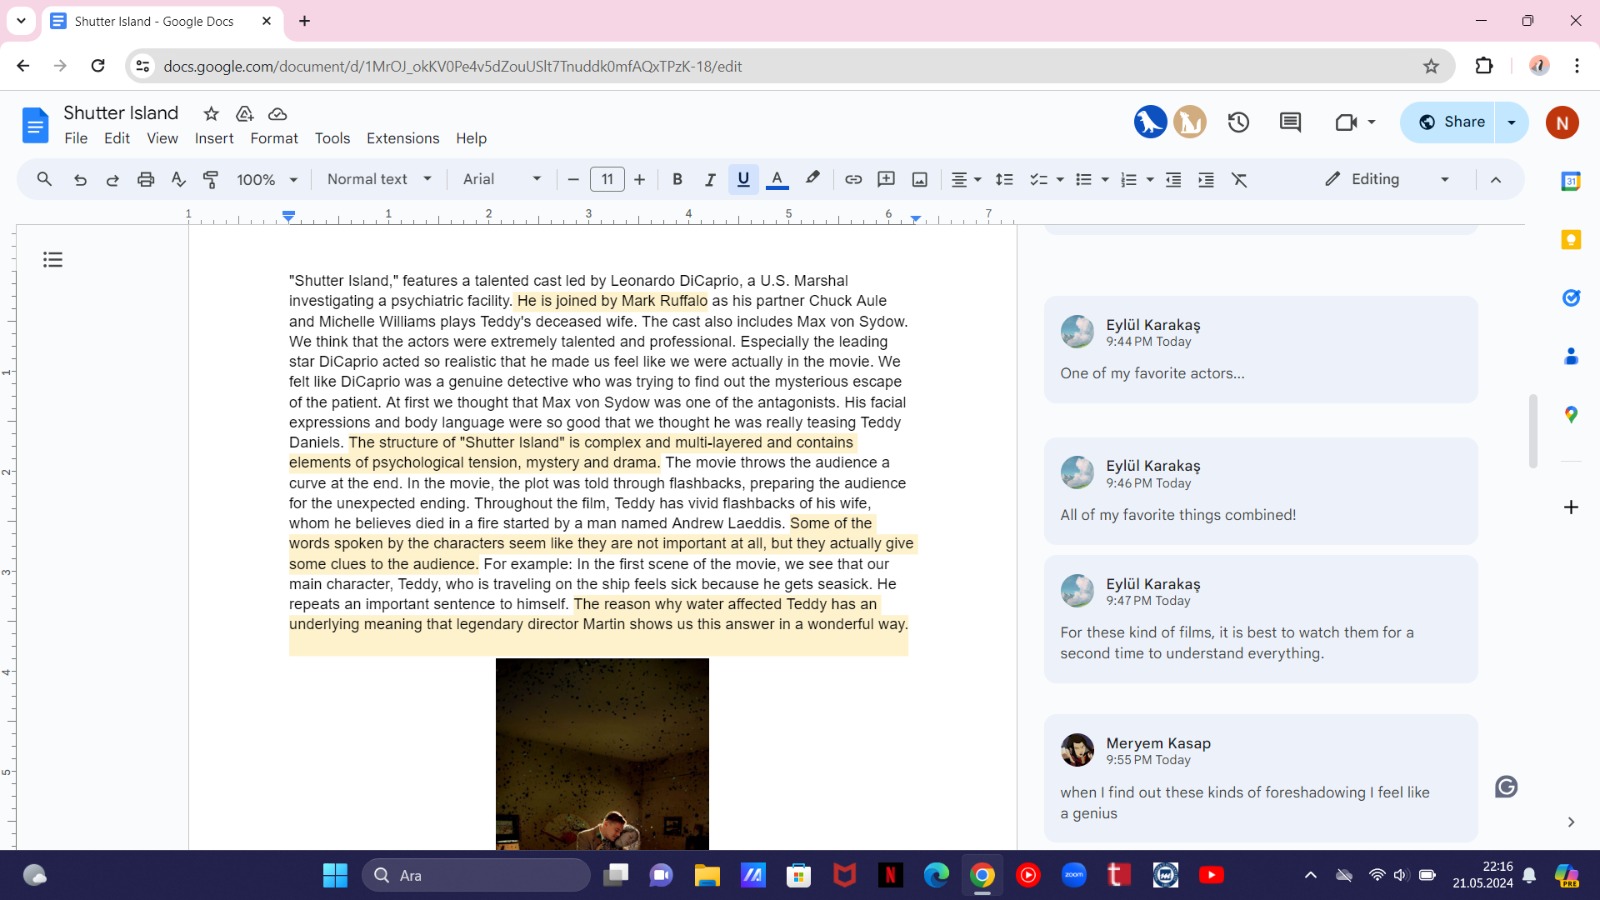Click the font size field
This screenshot has height=900, width=1600.
click(607, 180)
